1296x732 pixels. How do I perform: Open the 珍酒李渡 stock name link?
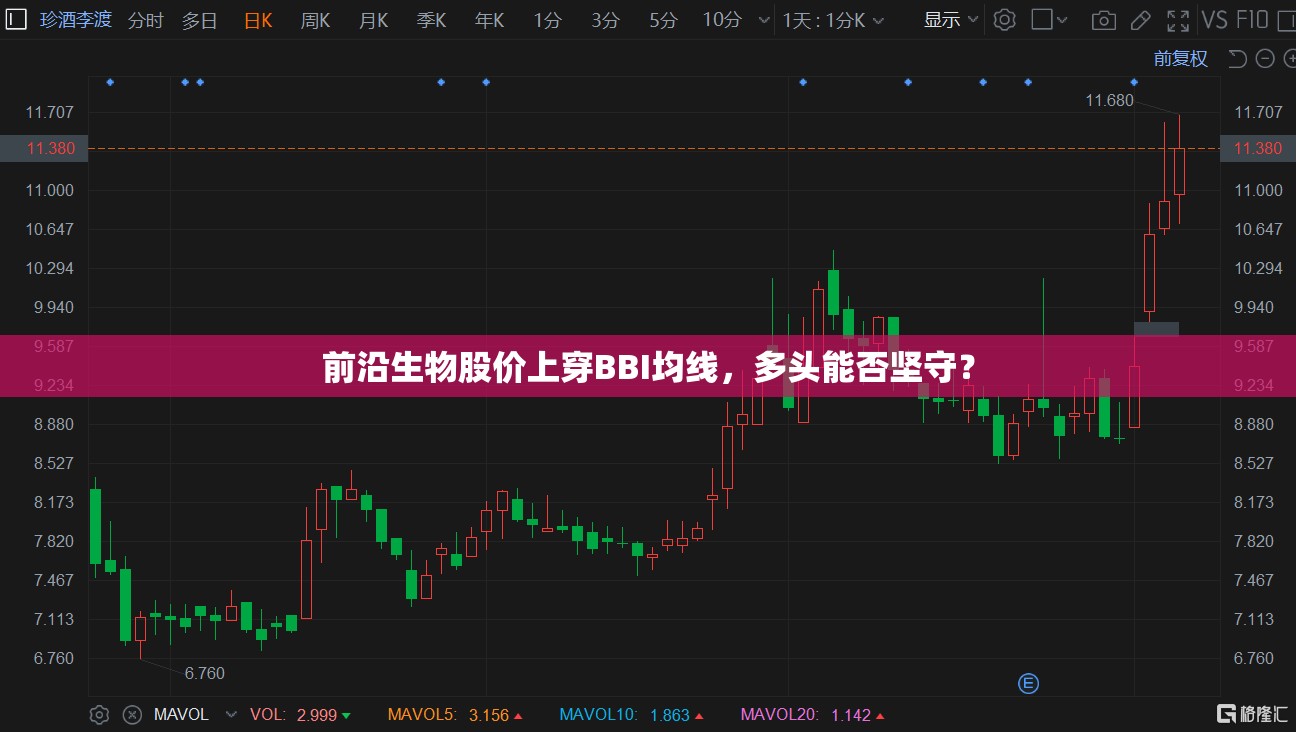click(x=76, y=20)
